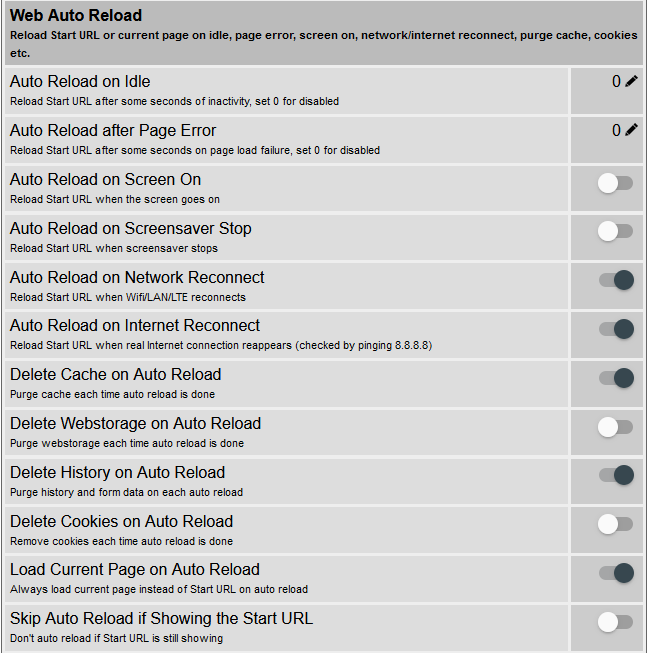Select the Auto Reload on Idle setting label
Image resolution: width=647 pixels, height=653 pixels.
coord(80,82)
